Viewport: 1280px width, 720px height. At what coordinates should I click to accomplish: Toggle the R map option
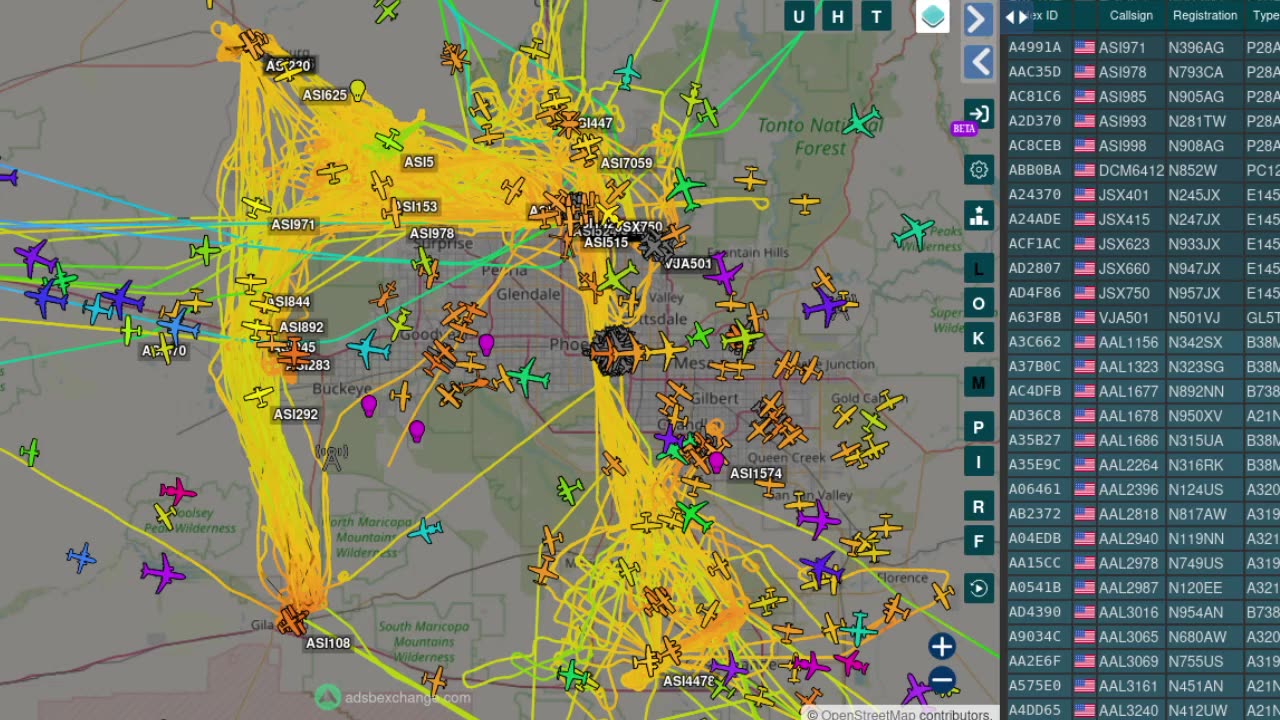point(978,507)
